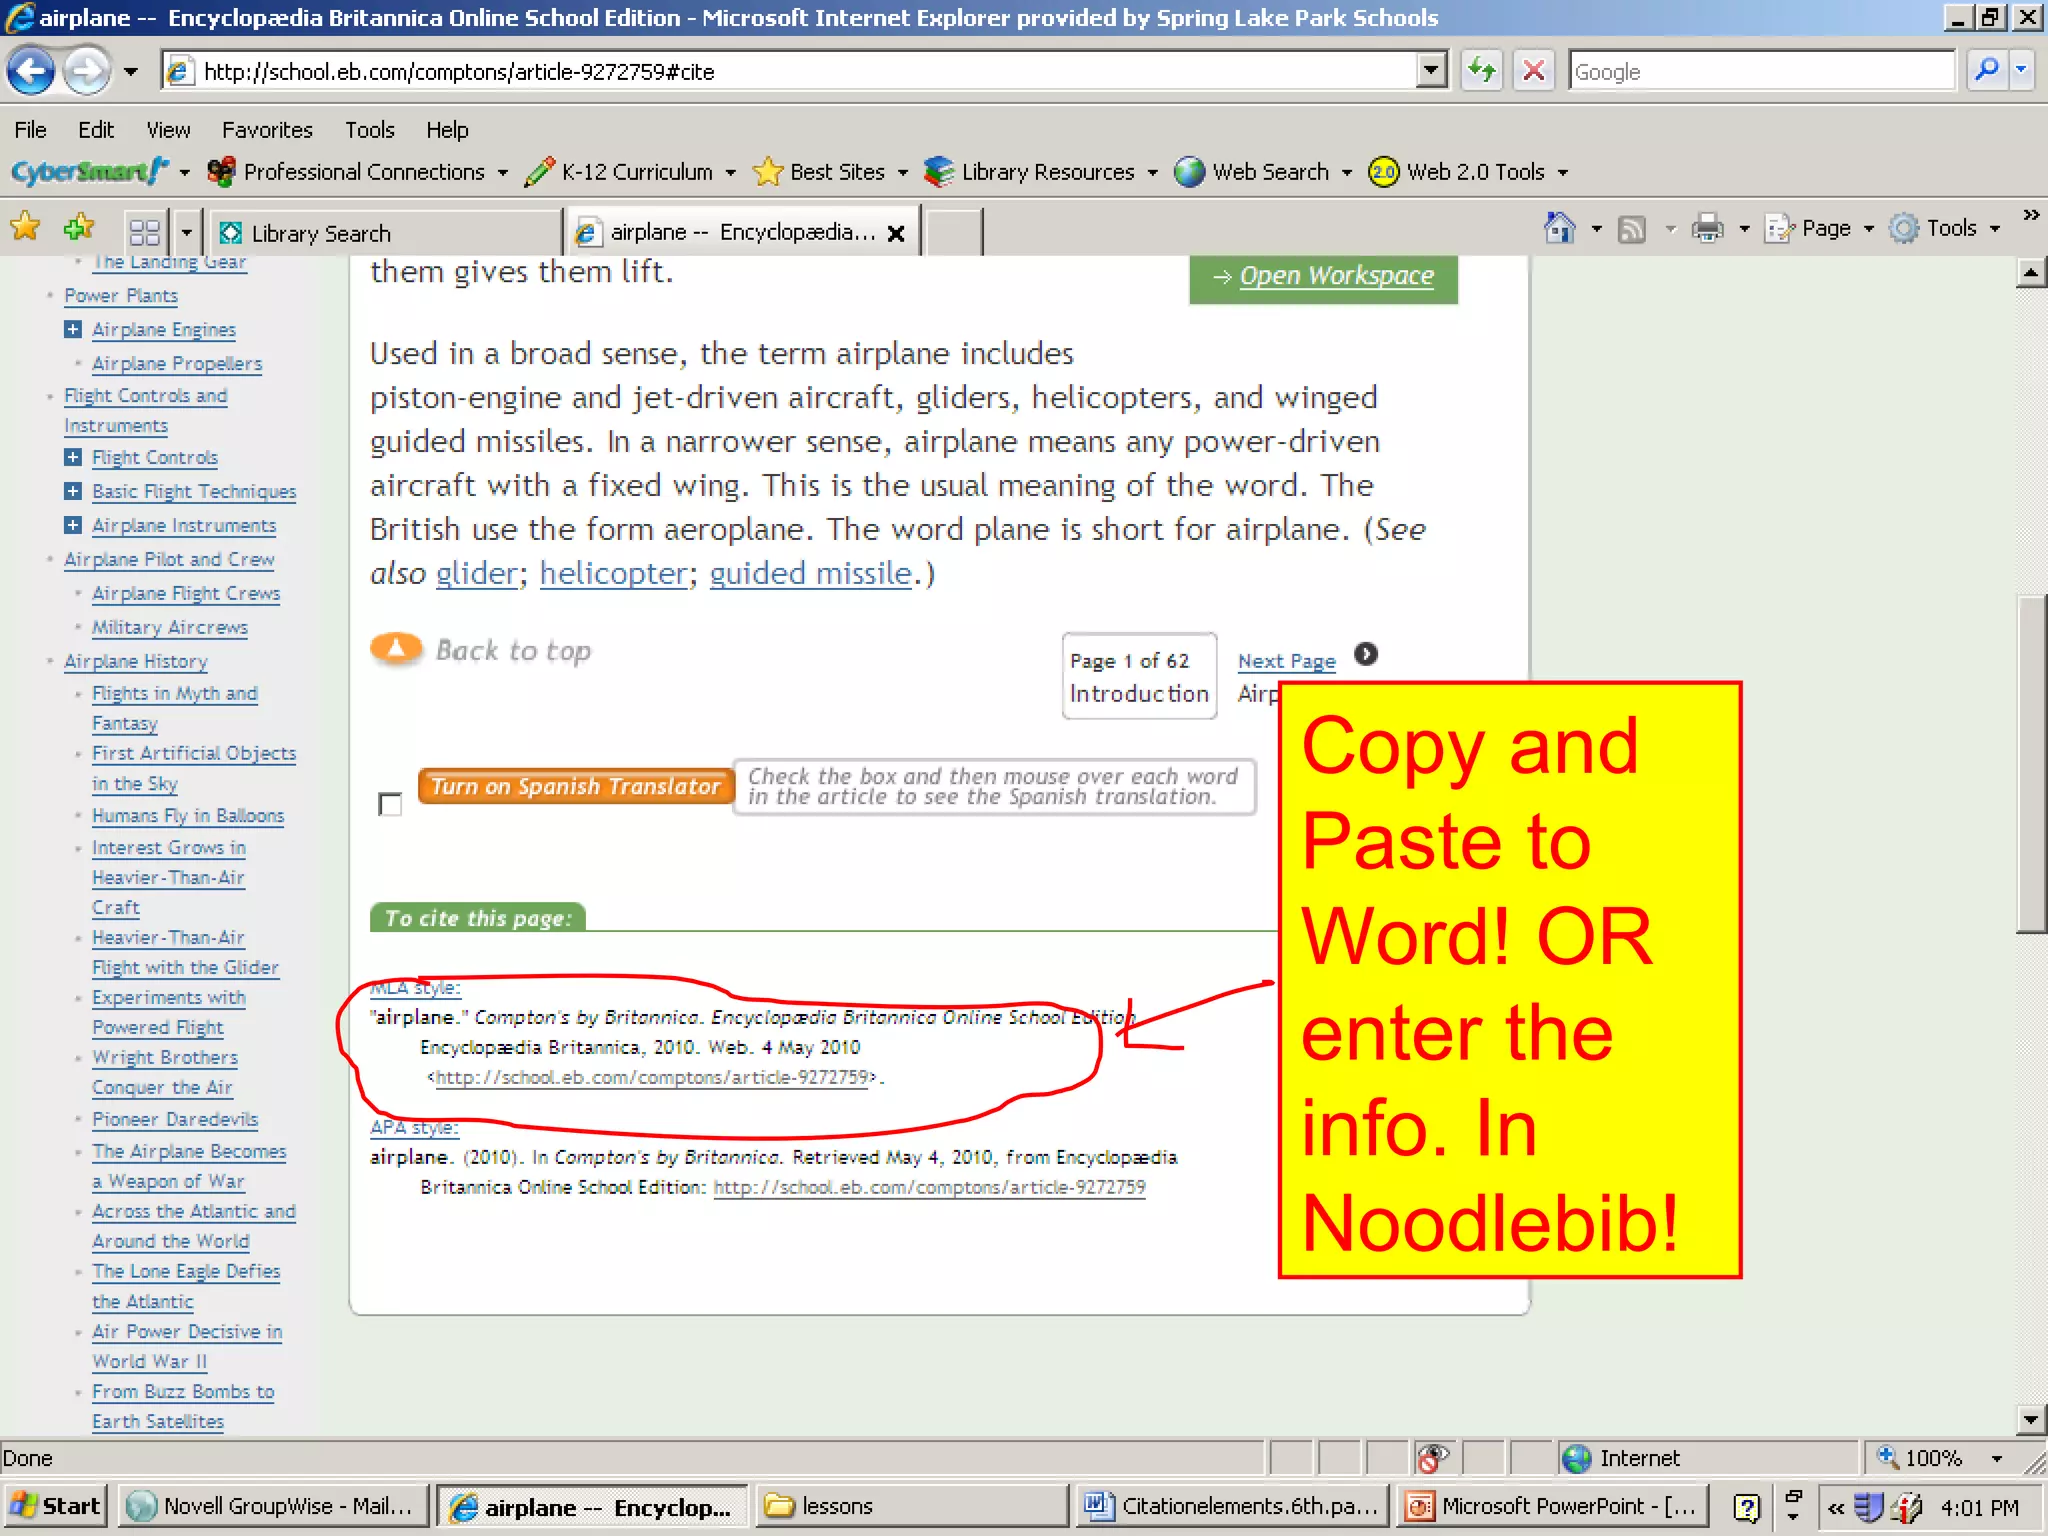Click the popup blocker icon in status bar
Viewport: 2048px width, 1536px height.
click(1433, 1458)
